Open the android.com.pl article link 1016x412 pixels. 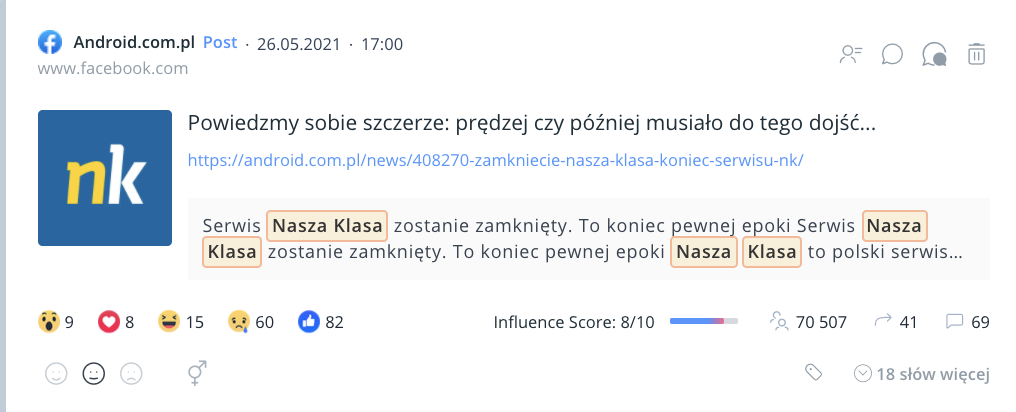coord(496,160)
